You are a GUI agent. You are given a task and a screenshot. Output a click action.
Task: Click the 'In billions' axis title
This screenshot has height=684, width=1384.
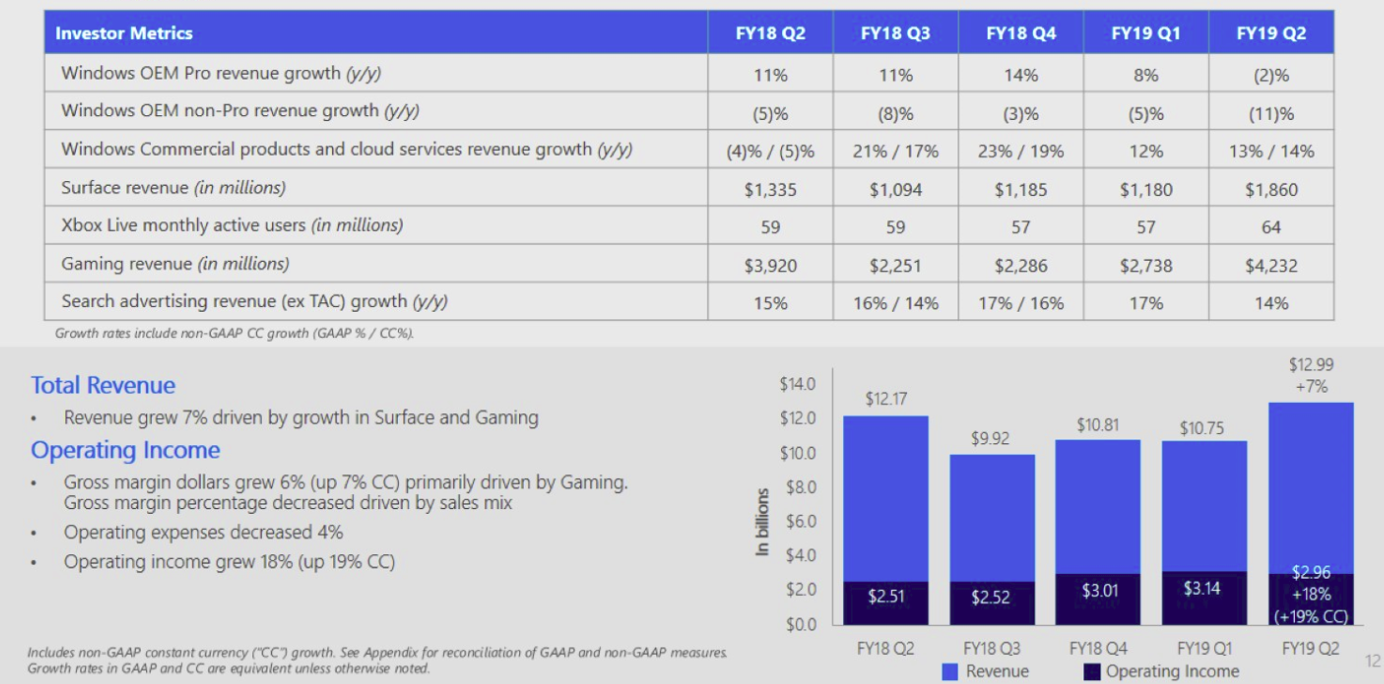pyautogui.click(x=763, y=522)
